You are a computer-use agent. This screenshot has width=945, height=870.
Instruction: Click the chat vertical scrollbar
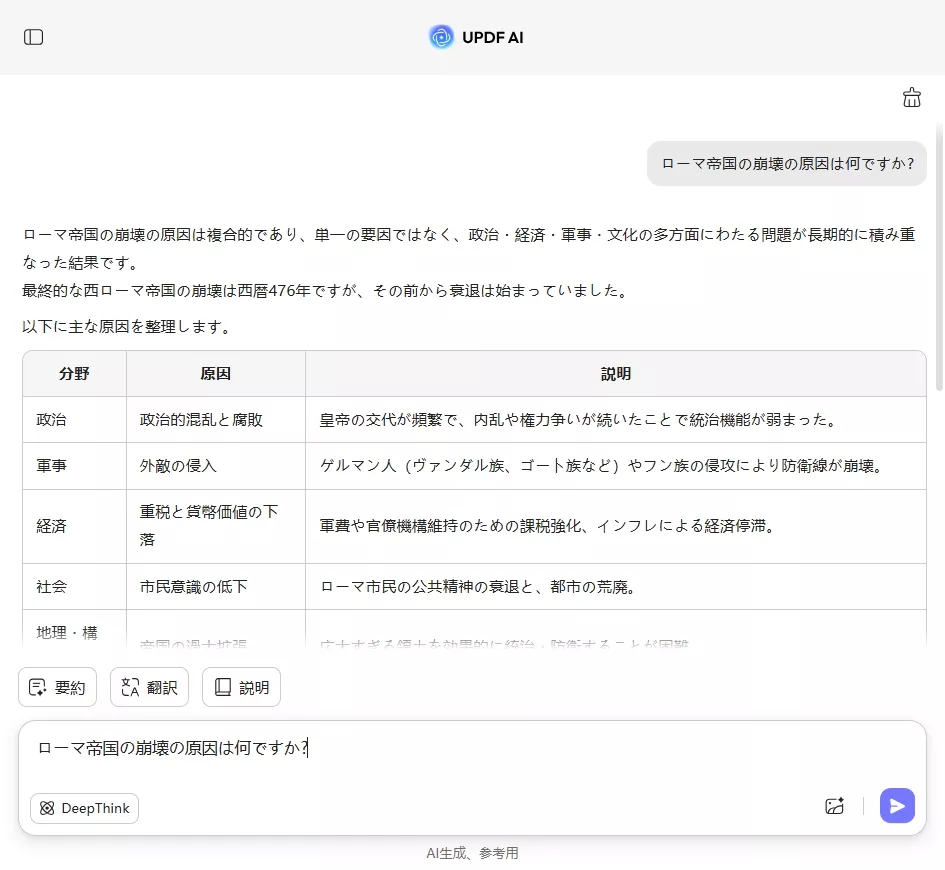click(x=939, y=257)
